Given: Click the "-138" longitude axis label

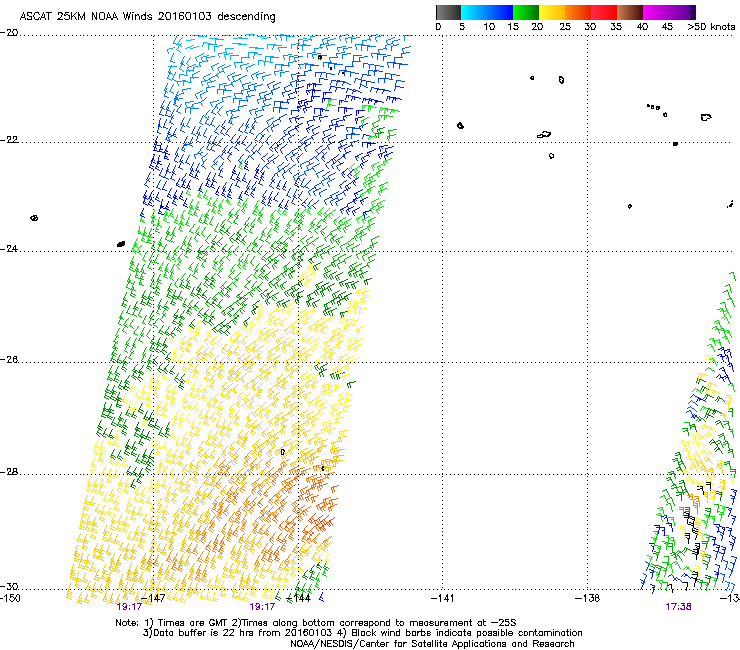Looking at the screenshot, I should pos(588,598).
